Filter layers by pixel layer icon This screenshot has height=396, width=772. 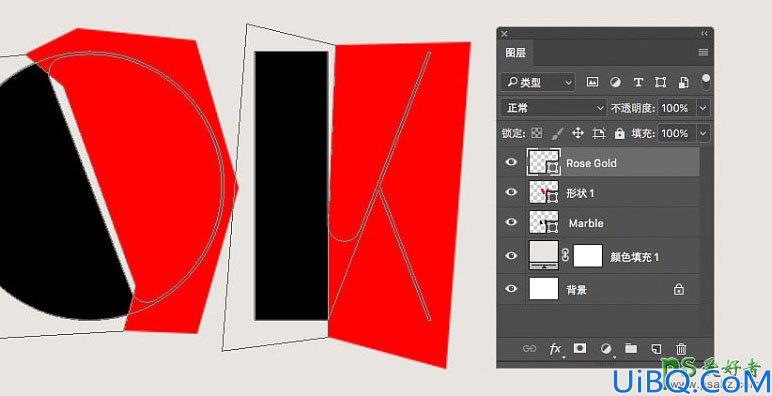point(592,82)
